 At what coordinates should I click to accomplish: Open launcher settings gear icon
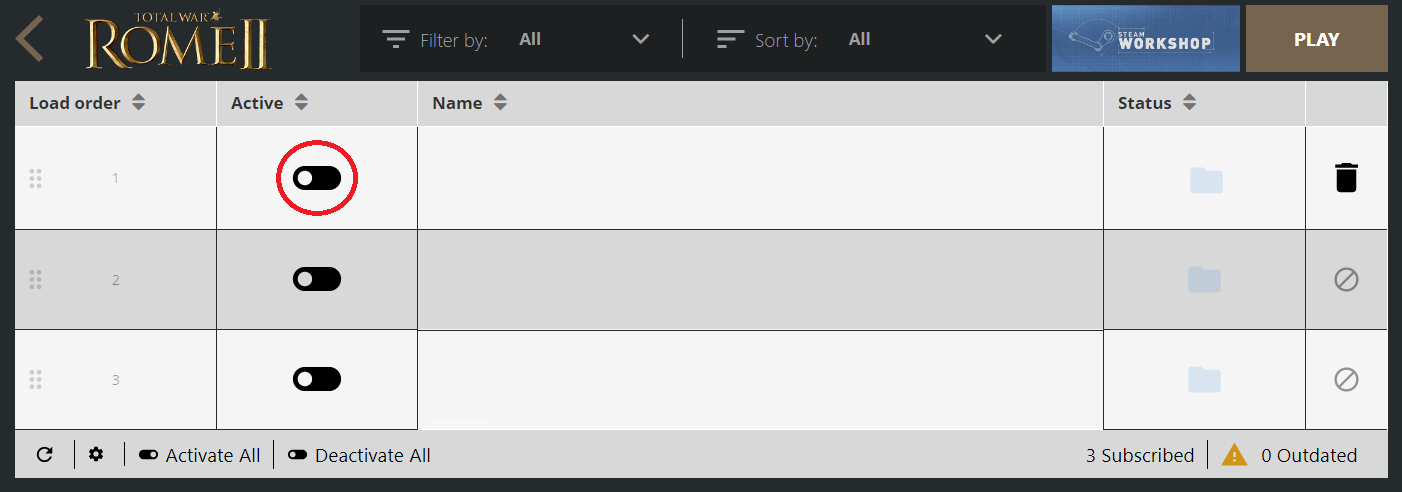[x=96, y=455]
